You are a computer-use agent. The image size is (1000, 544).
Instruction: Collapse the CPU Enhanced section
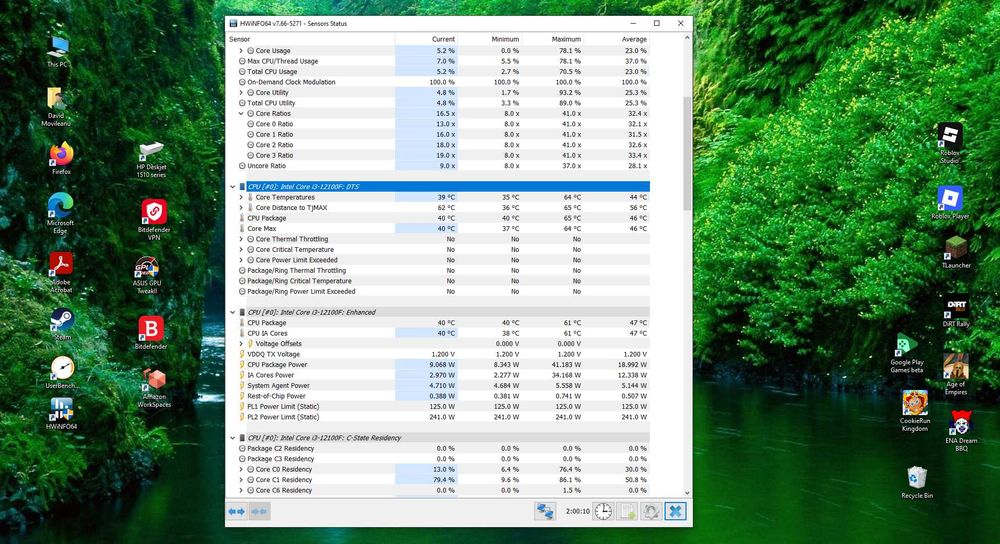pyautogui.click(x=232, y=312)
